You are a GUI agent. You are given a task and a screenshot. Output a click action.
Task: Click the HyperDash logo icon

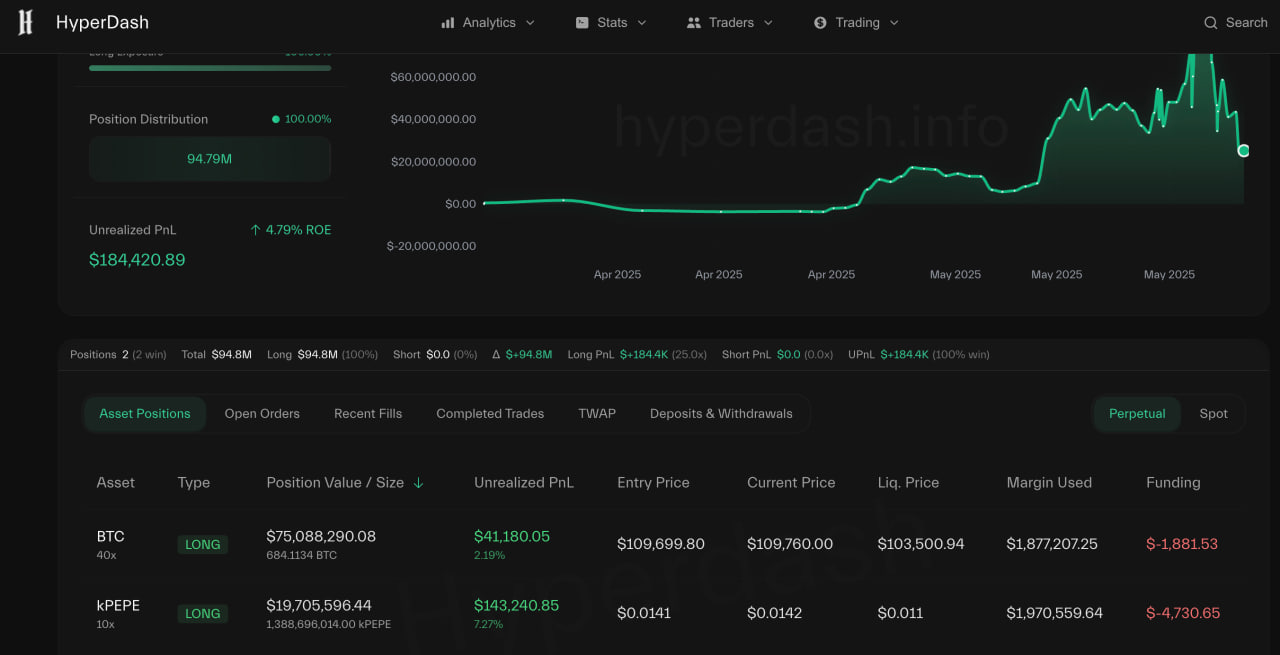[25, 22]
